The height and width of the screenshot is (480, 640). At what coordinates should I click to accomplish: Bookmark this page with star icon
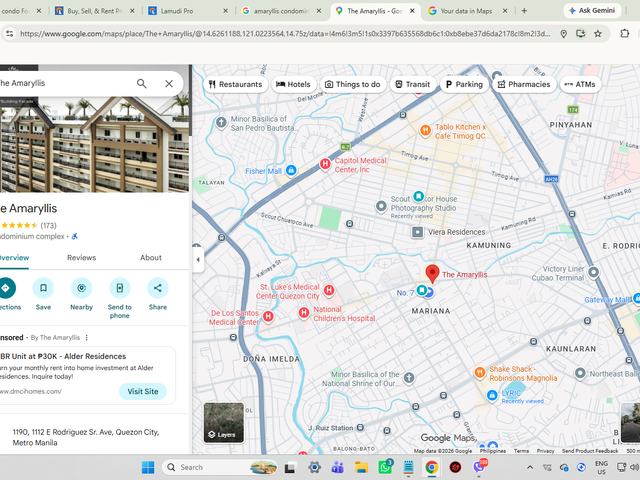(598, 33)
